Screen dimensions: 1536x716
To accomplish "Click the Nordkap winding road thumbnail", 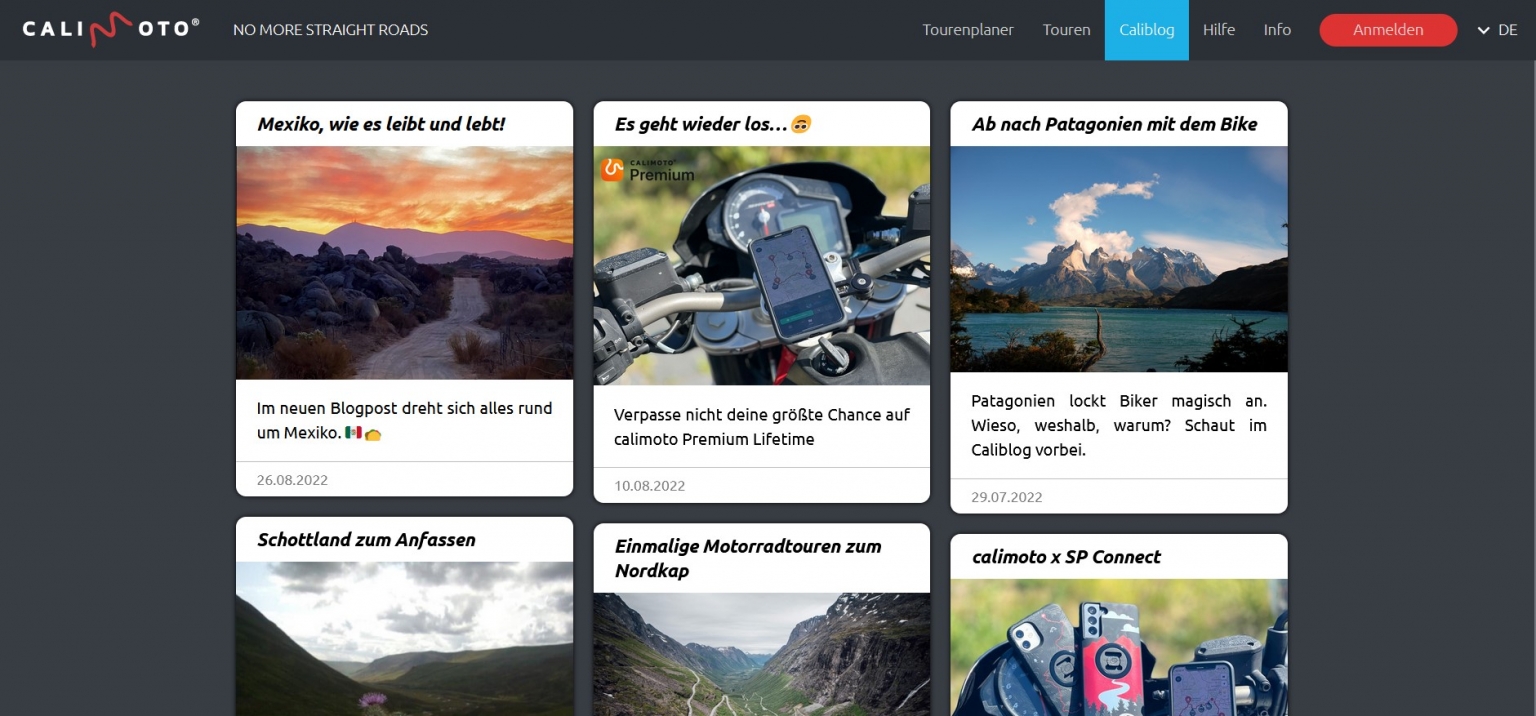I will [x=761, y=654].
